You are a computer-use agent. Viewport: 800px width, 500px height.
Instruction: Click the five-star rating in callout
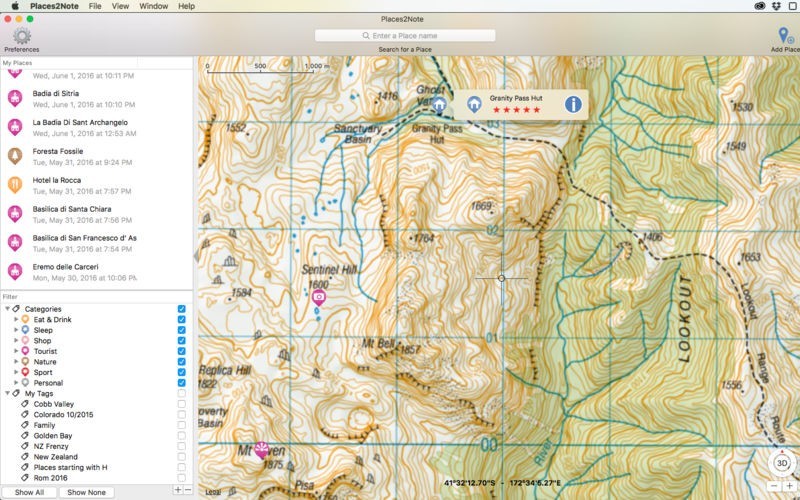point(516,110)
